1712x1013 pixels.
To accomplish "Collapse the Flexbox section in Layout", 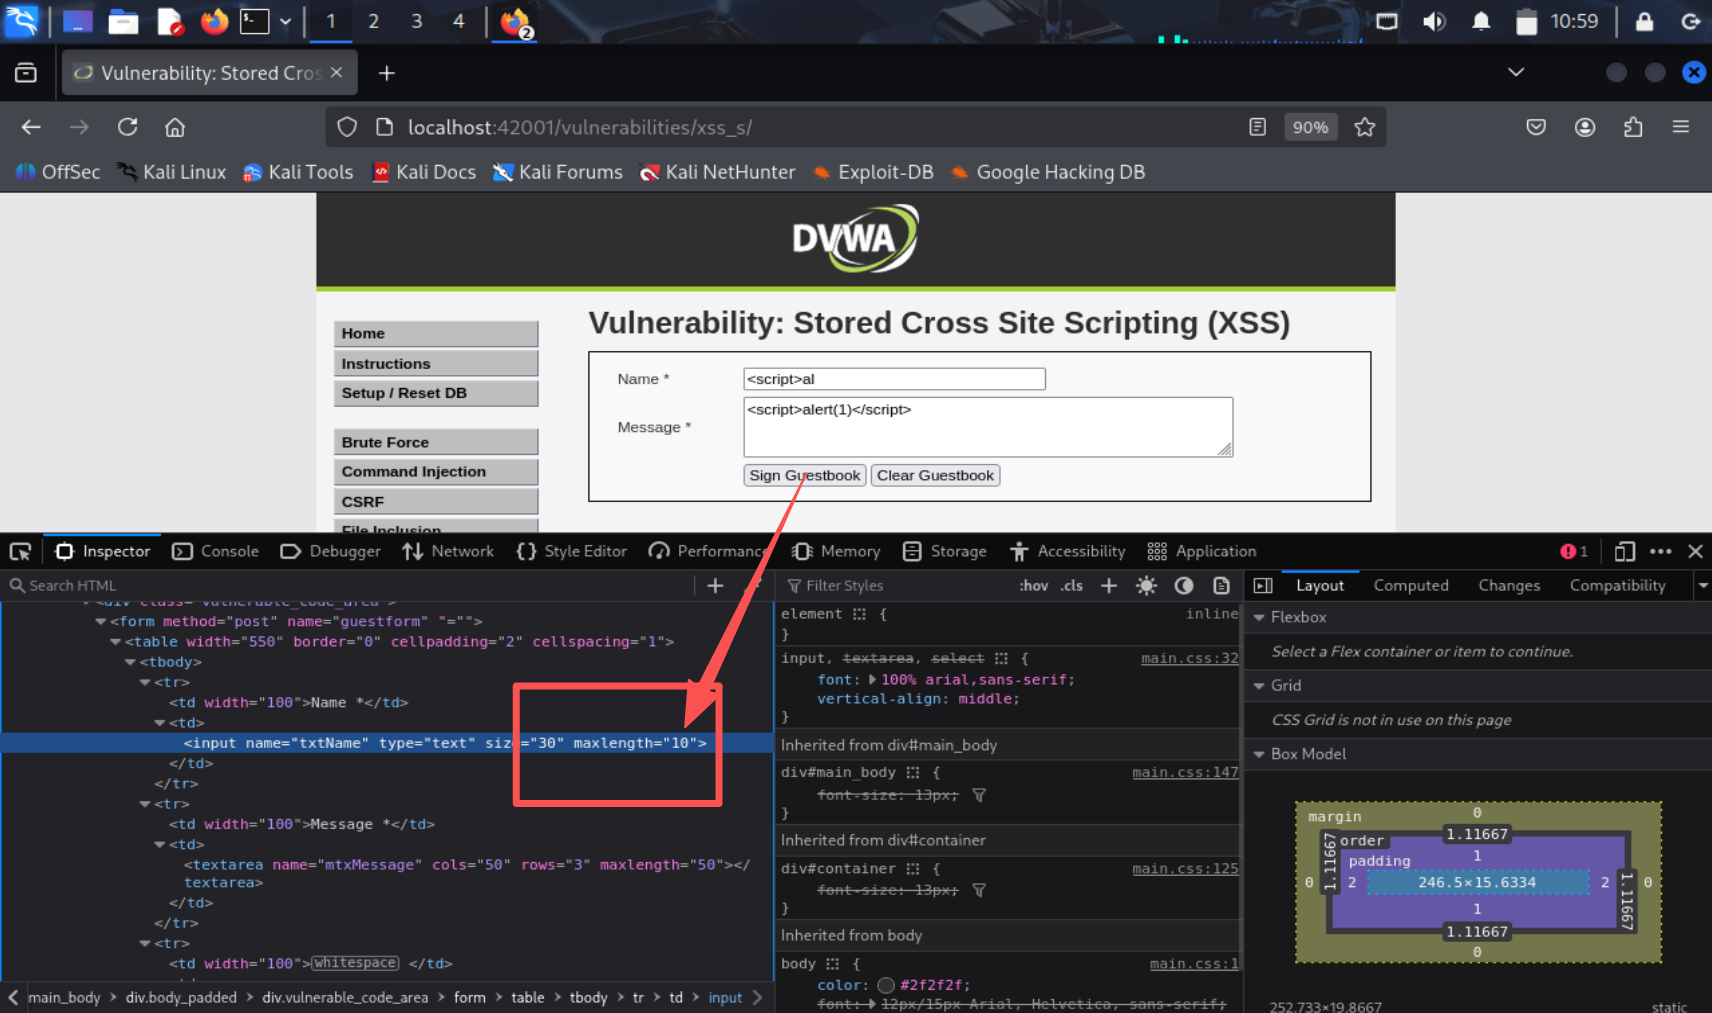I will click(x=1259, y=617).
